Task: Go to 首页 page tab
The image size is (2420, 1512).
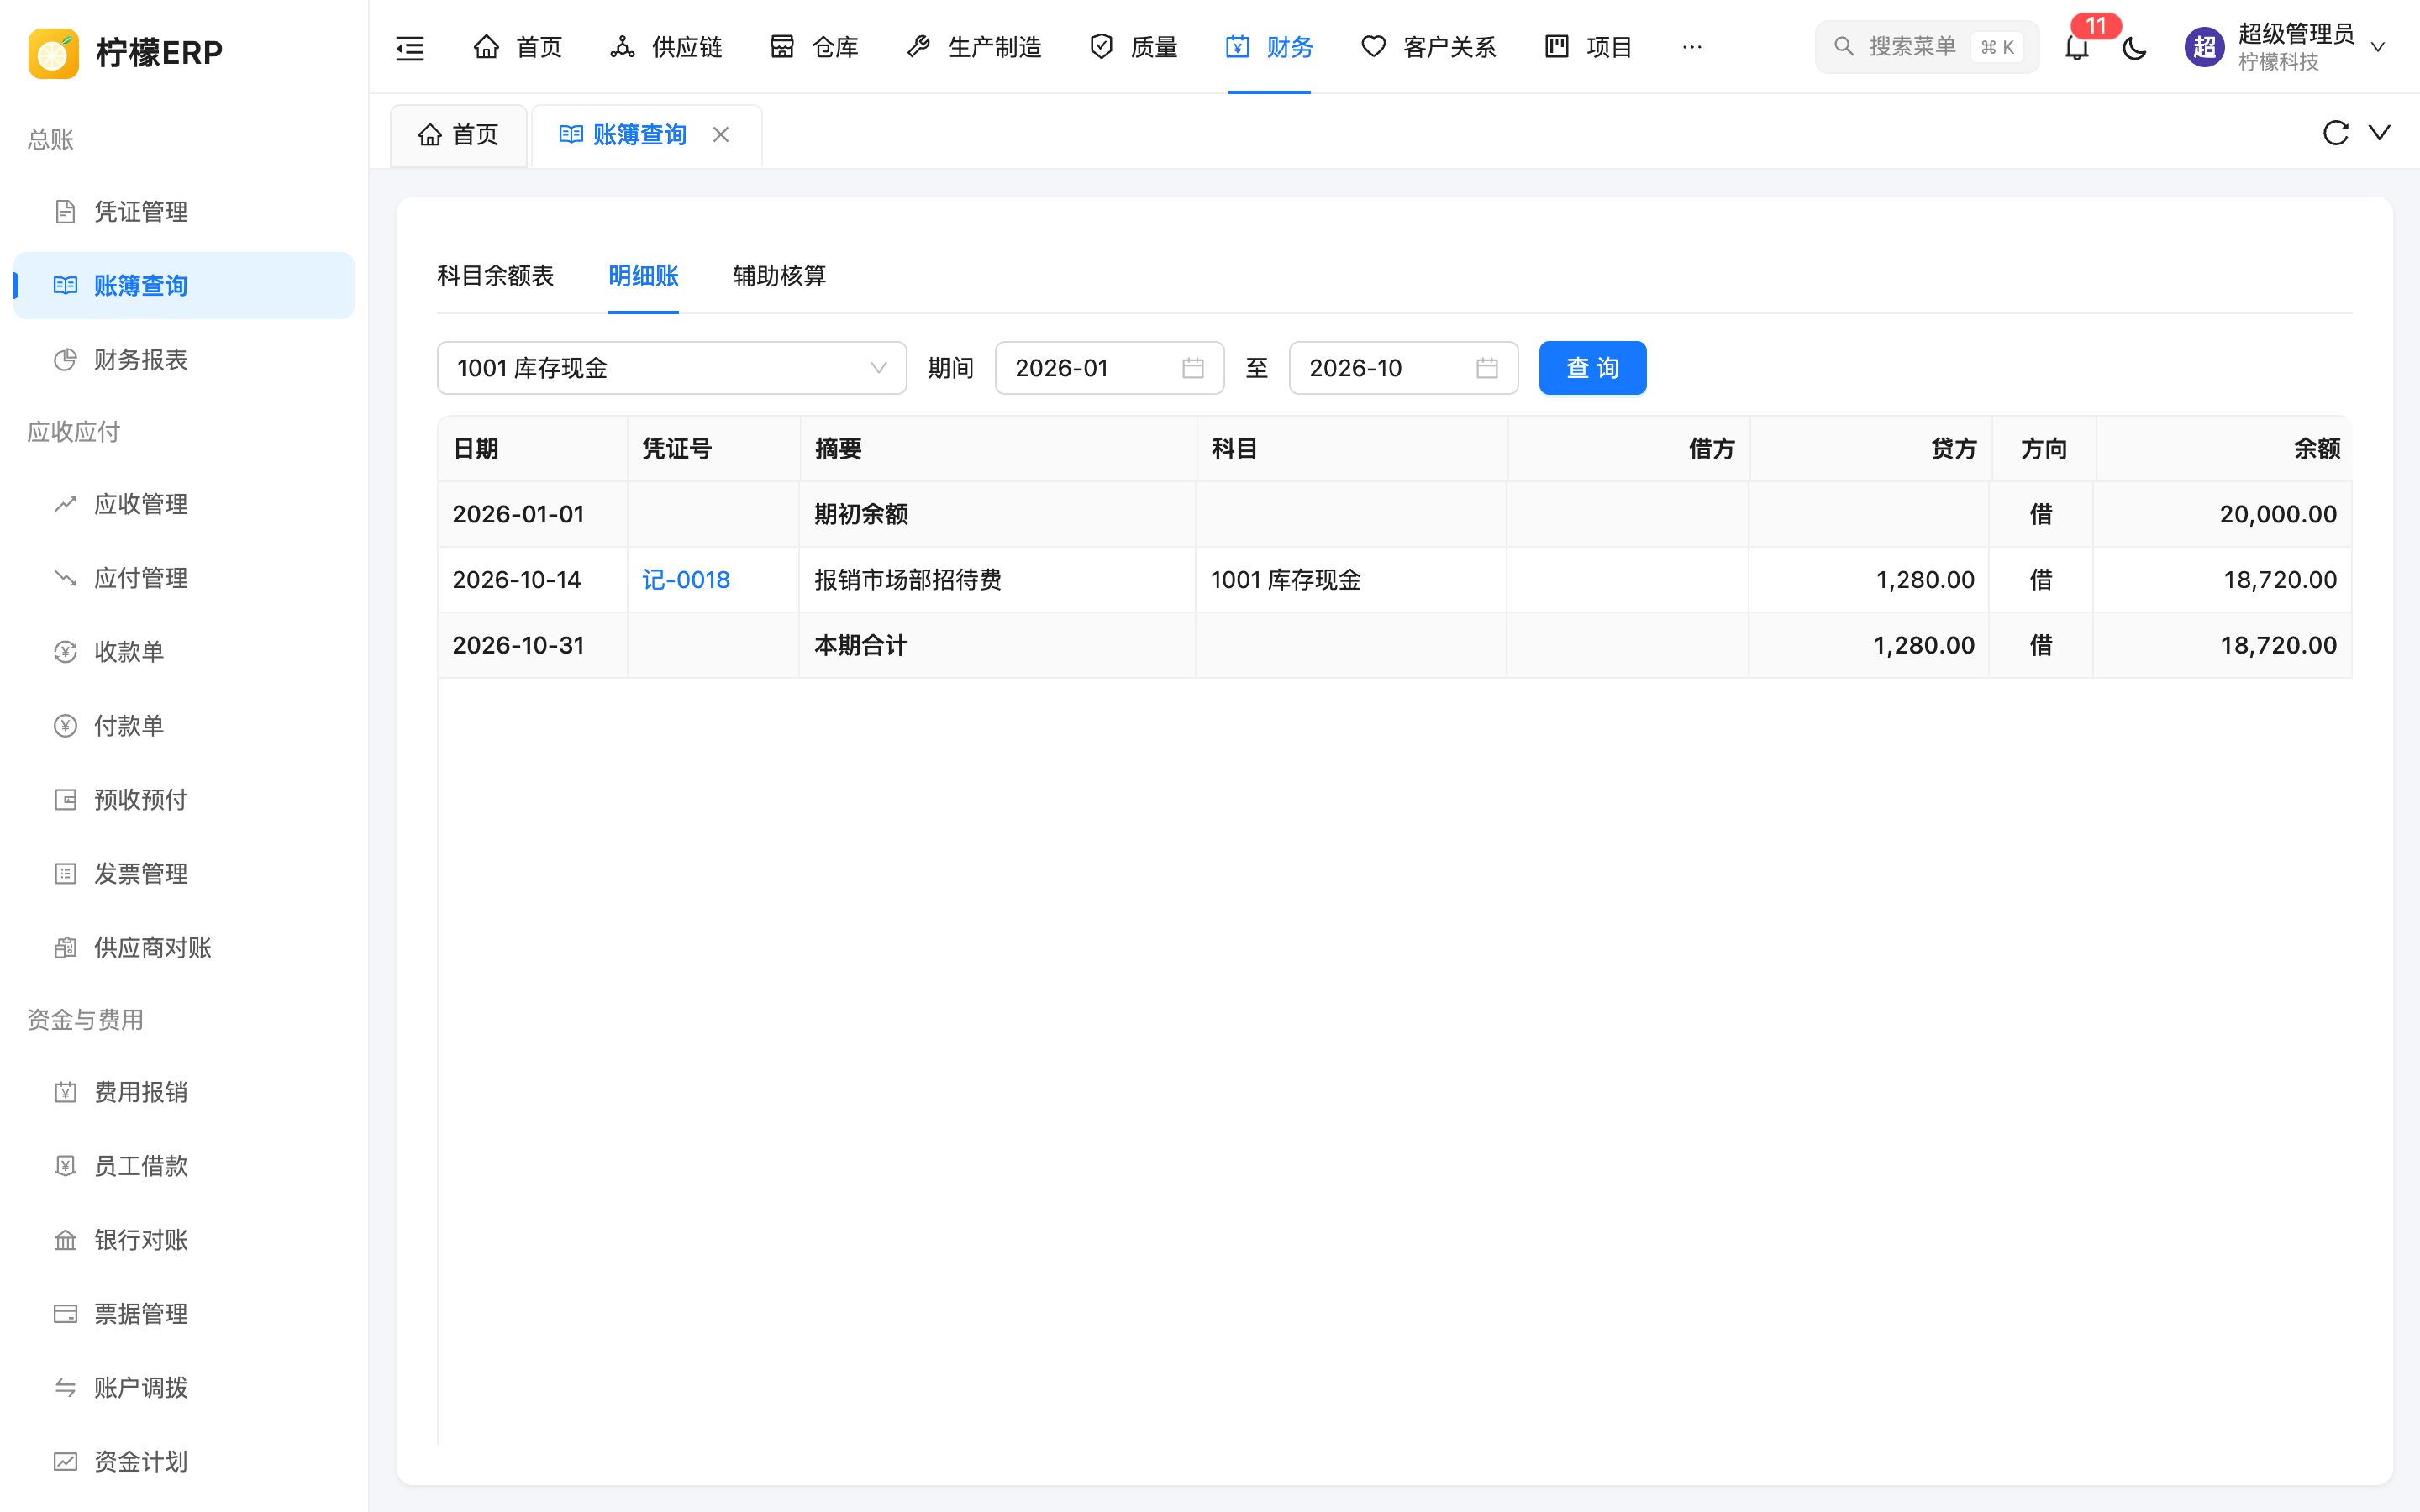Action: tap(459, 135)
